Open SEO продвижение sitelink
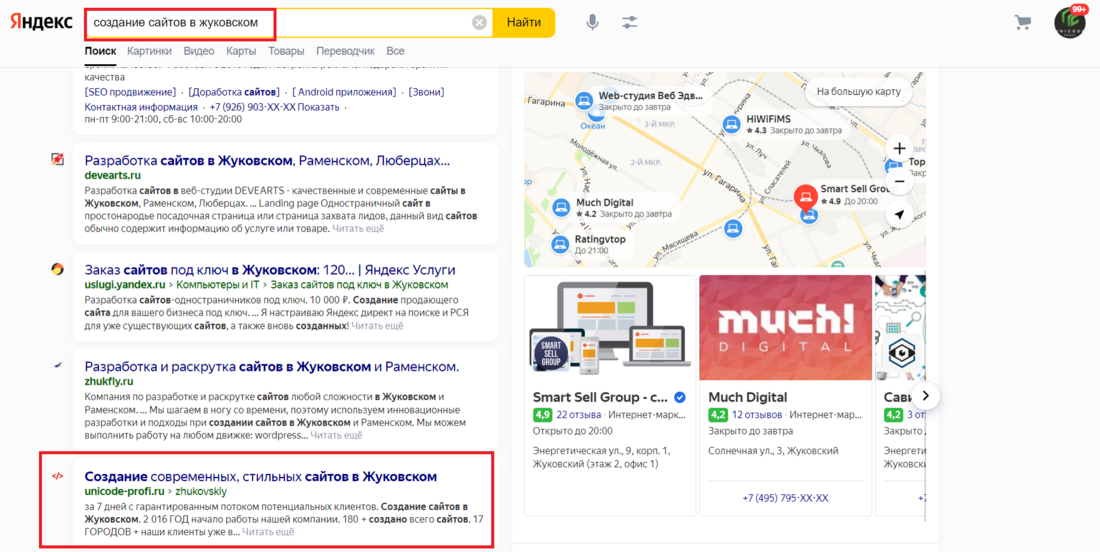This screenshot has height=552, width=1100. 130,92
